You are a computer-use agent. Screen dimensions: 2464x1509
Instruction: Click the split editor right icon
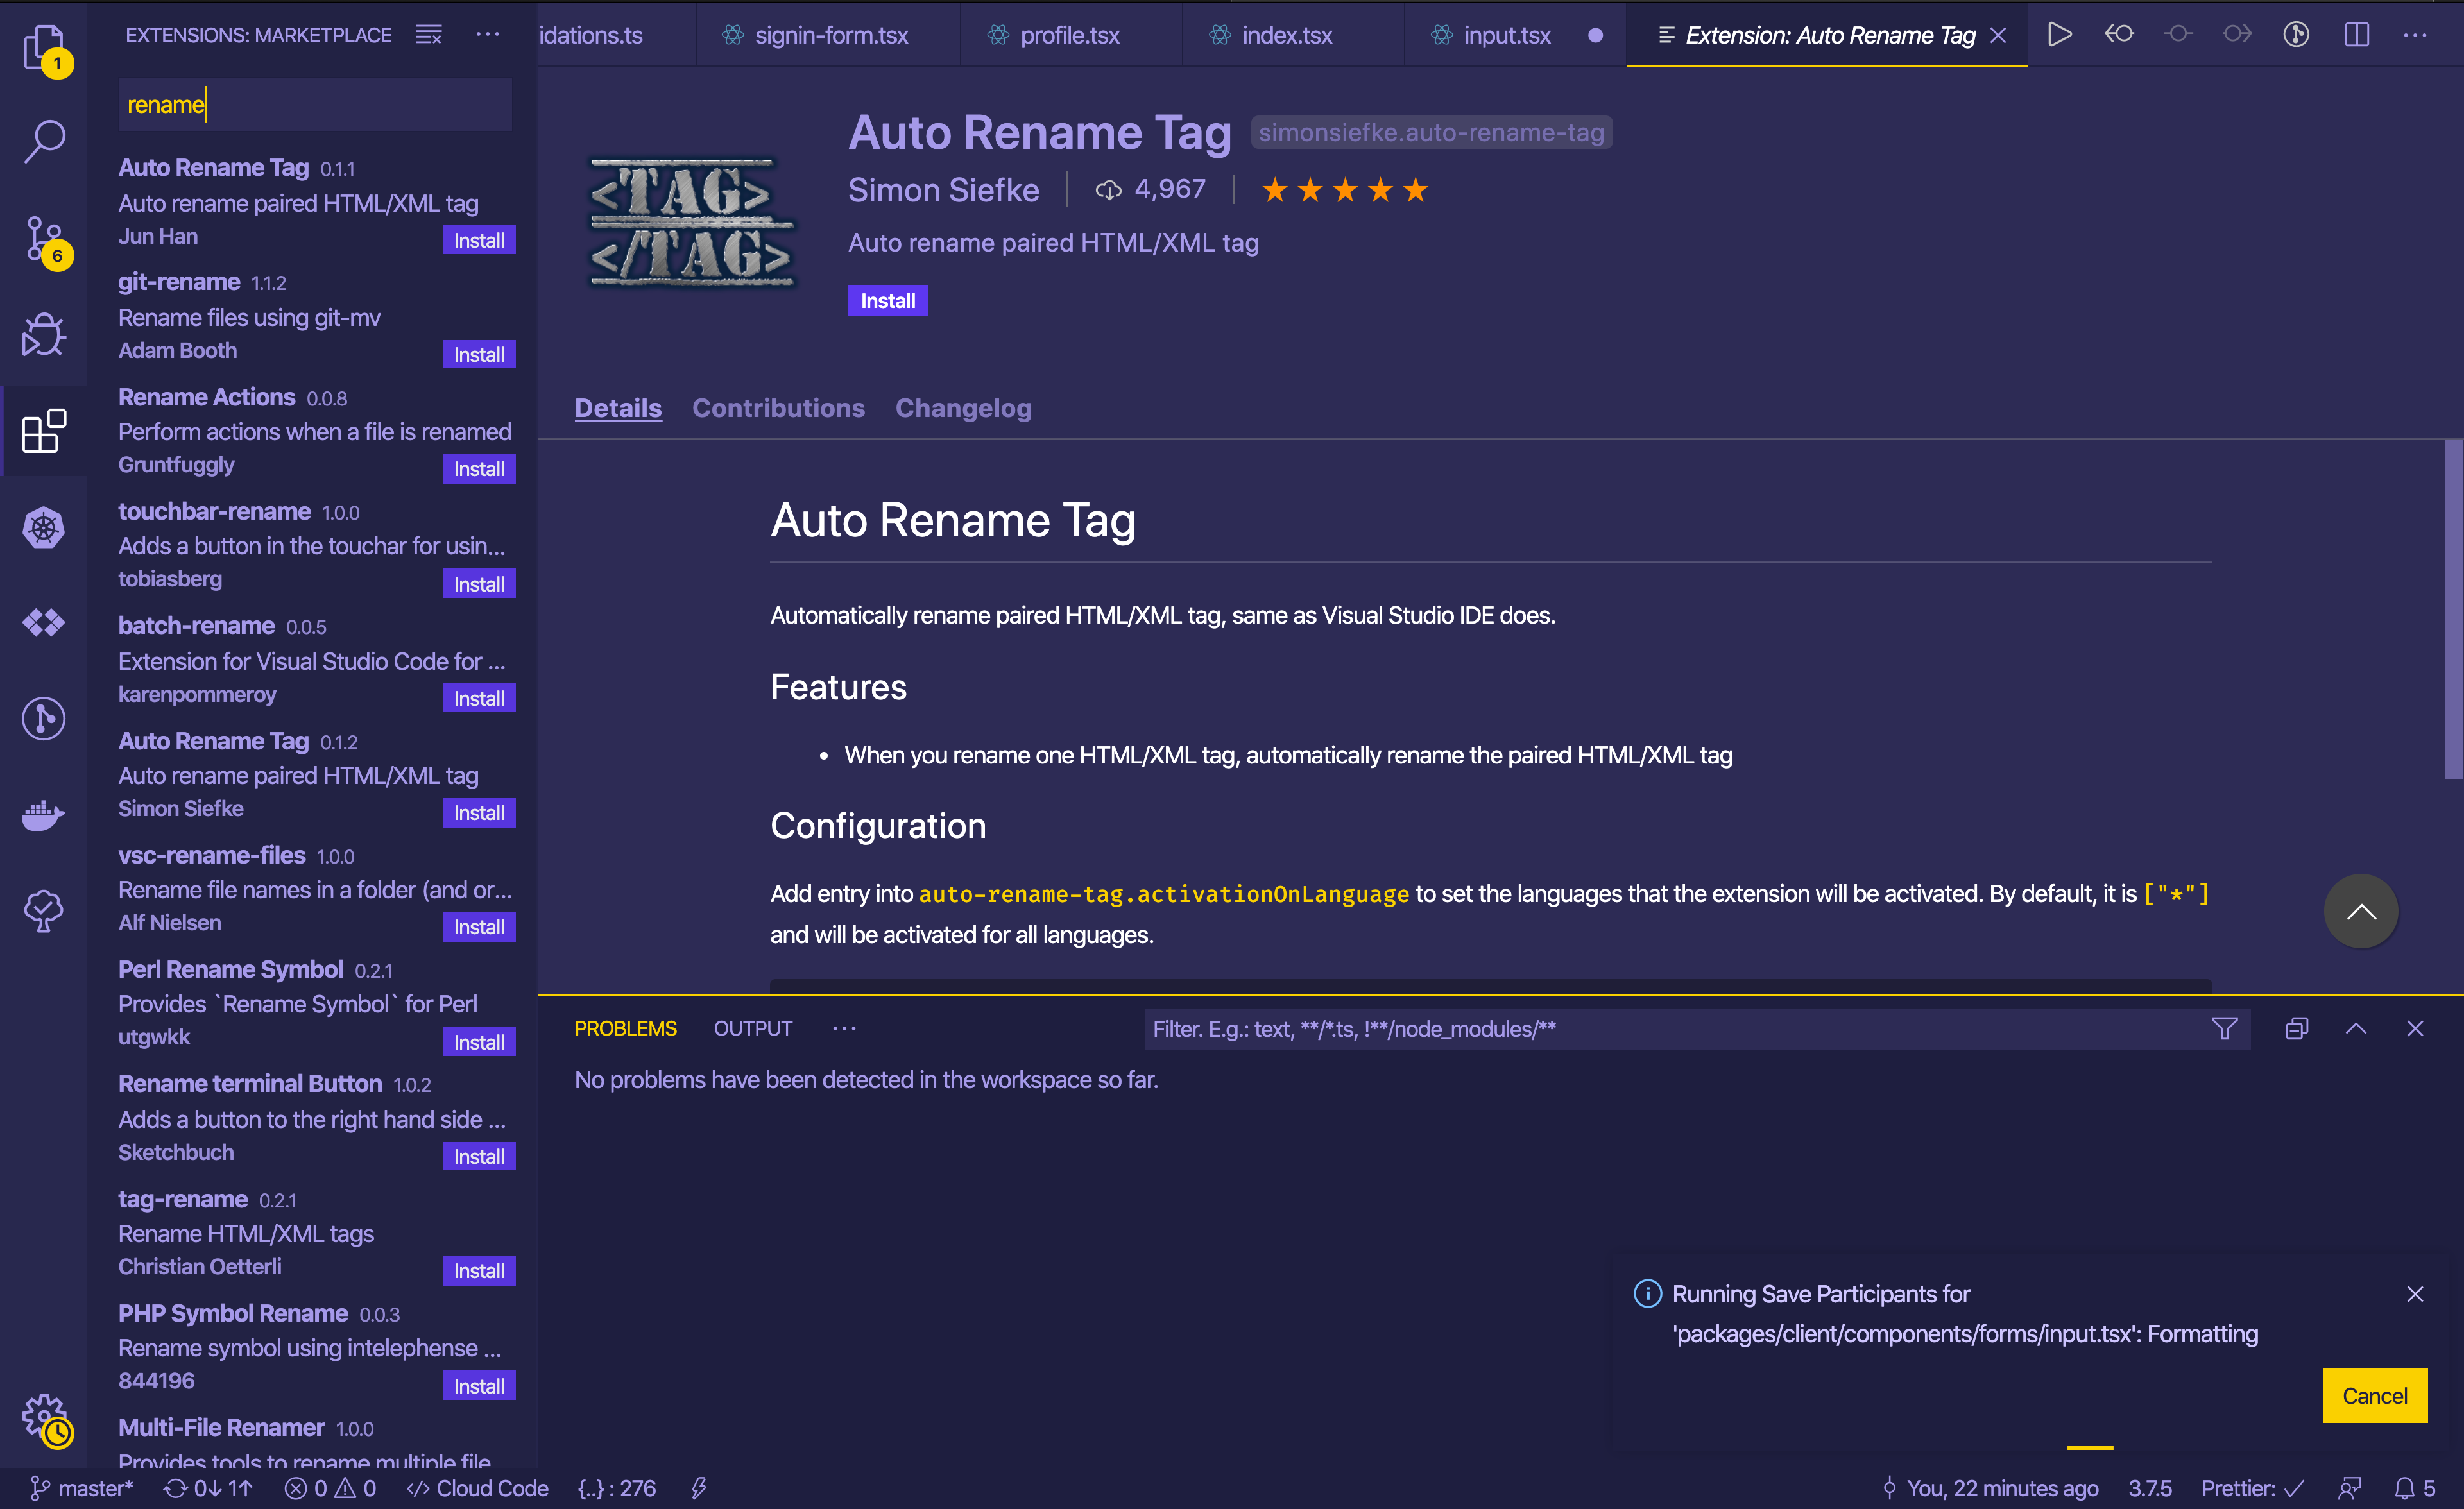pos(2356,35)
